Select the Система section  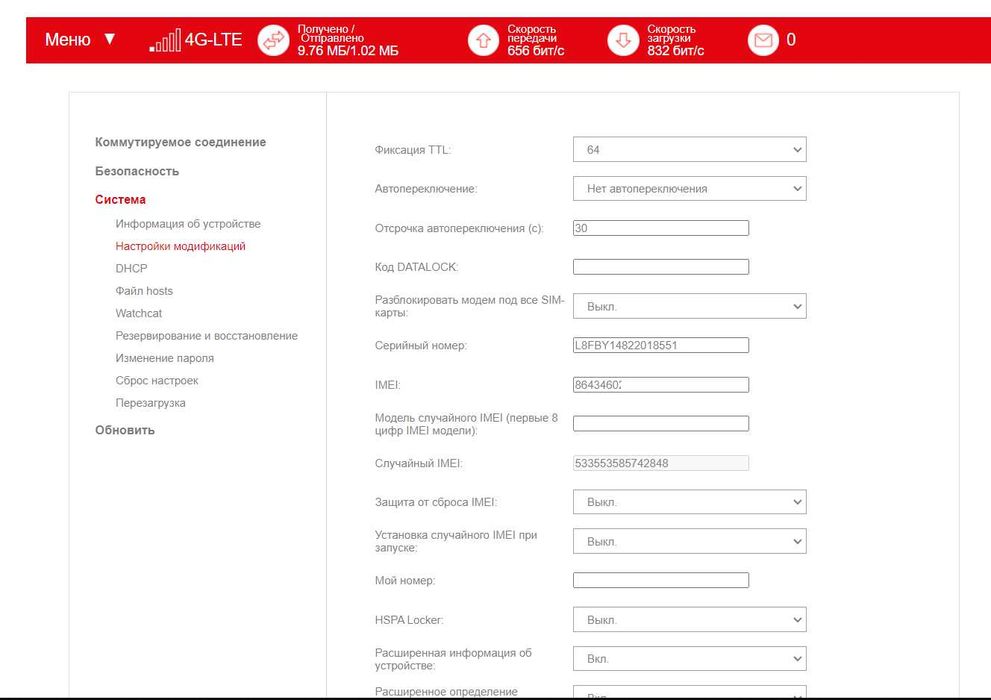click(120, 200)
